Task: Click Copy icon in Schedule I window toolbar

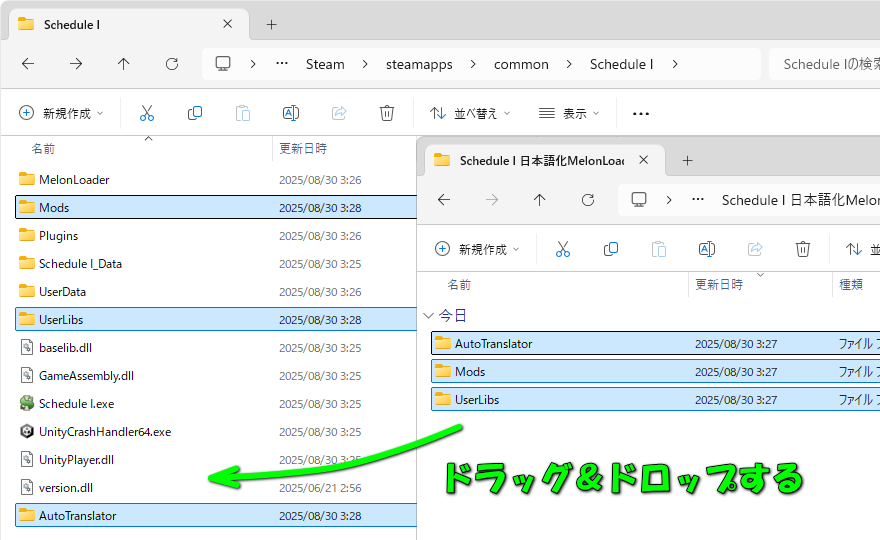Action: point(195,113)
